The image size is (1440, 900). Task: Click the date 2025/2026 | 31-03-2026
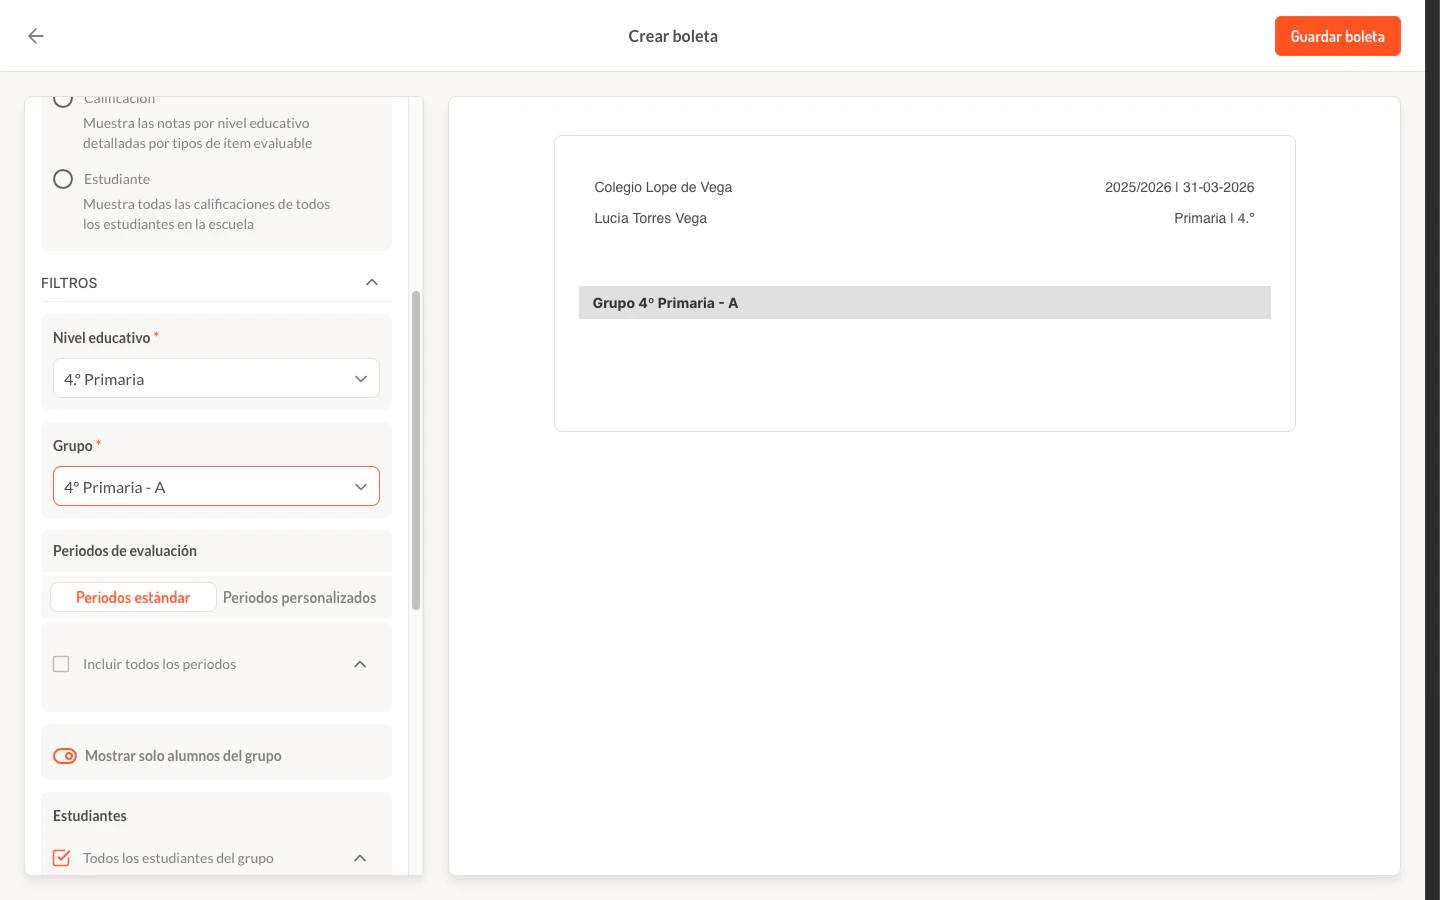[1179, 187]
